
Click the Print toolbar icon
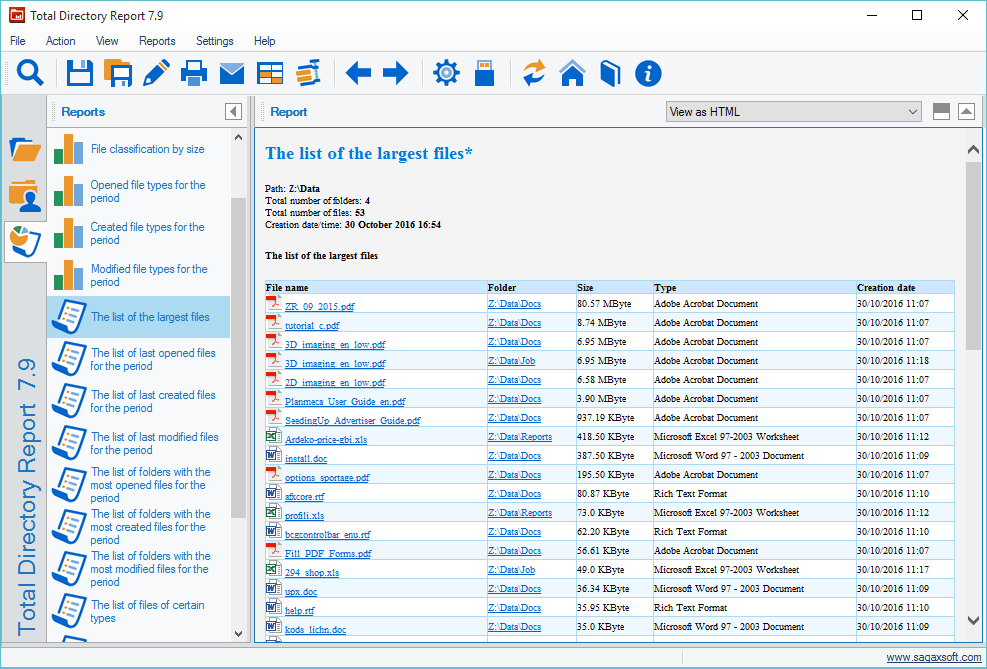[194, 73]
